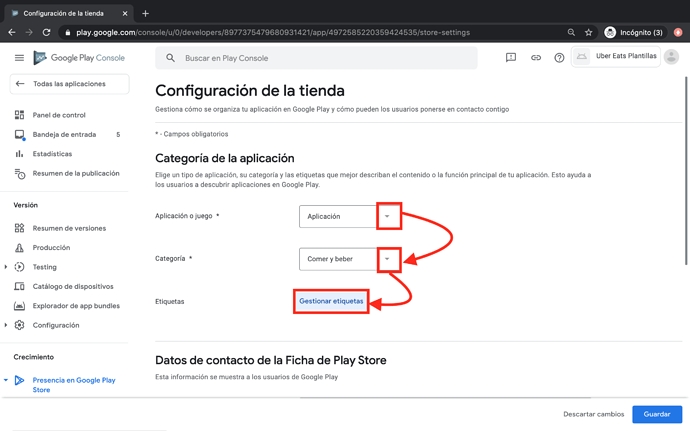Open the hamburger navigation menu
690x431 pixels.
pyautogui.click(x=19, y=58)
